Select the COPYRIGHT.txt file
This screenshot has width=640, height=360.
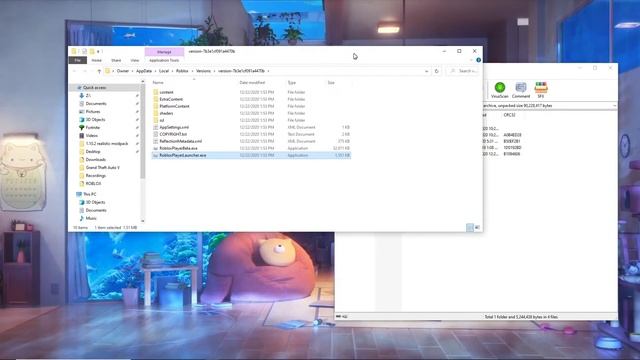251,134
